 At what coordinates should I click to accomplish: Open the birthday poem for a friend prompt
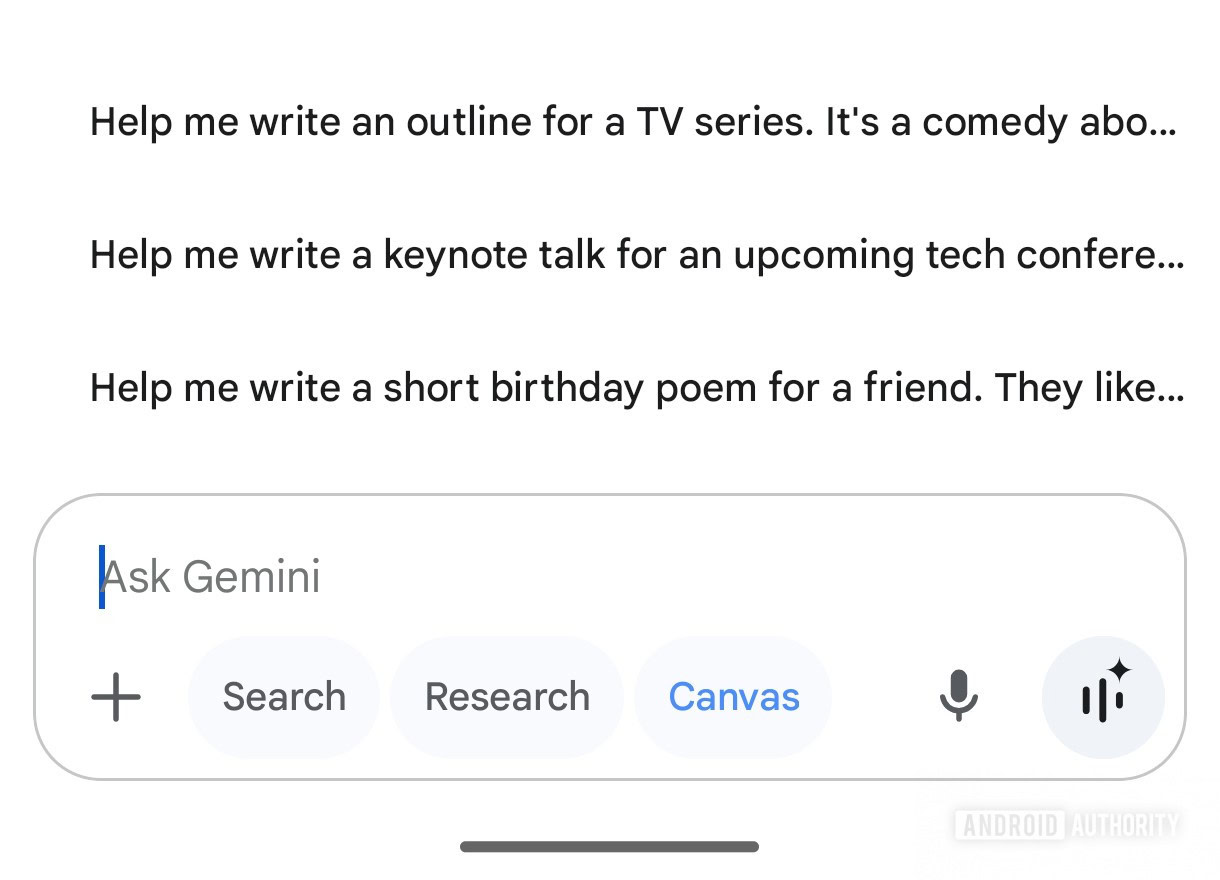[x=636, y=388]
